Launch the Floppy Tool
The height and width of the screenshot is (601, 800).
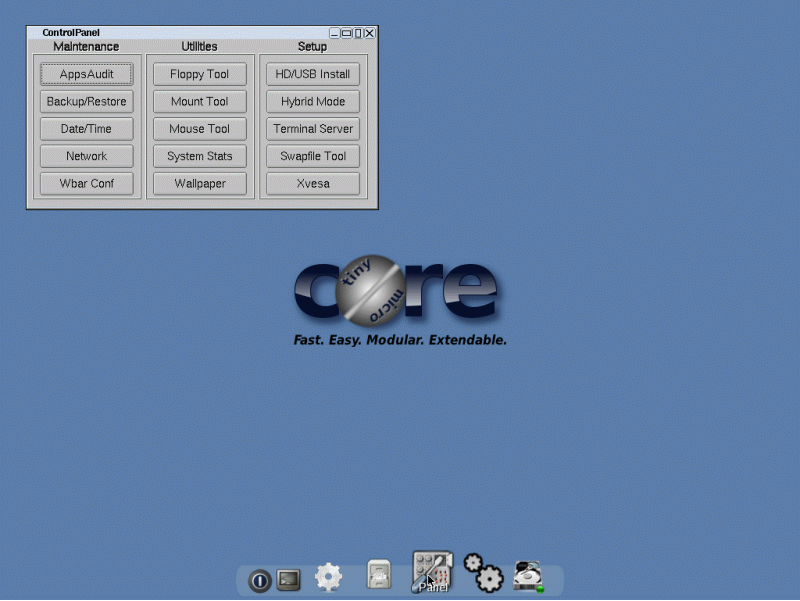pyautogui.click(x=200, y=74)
